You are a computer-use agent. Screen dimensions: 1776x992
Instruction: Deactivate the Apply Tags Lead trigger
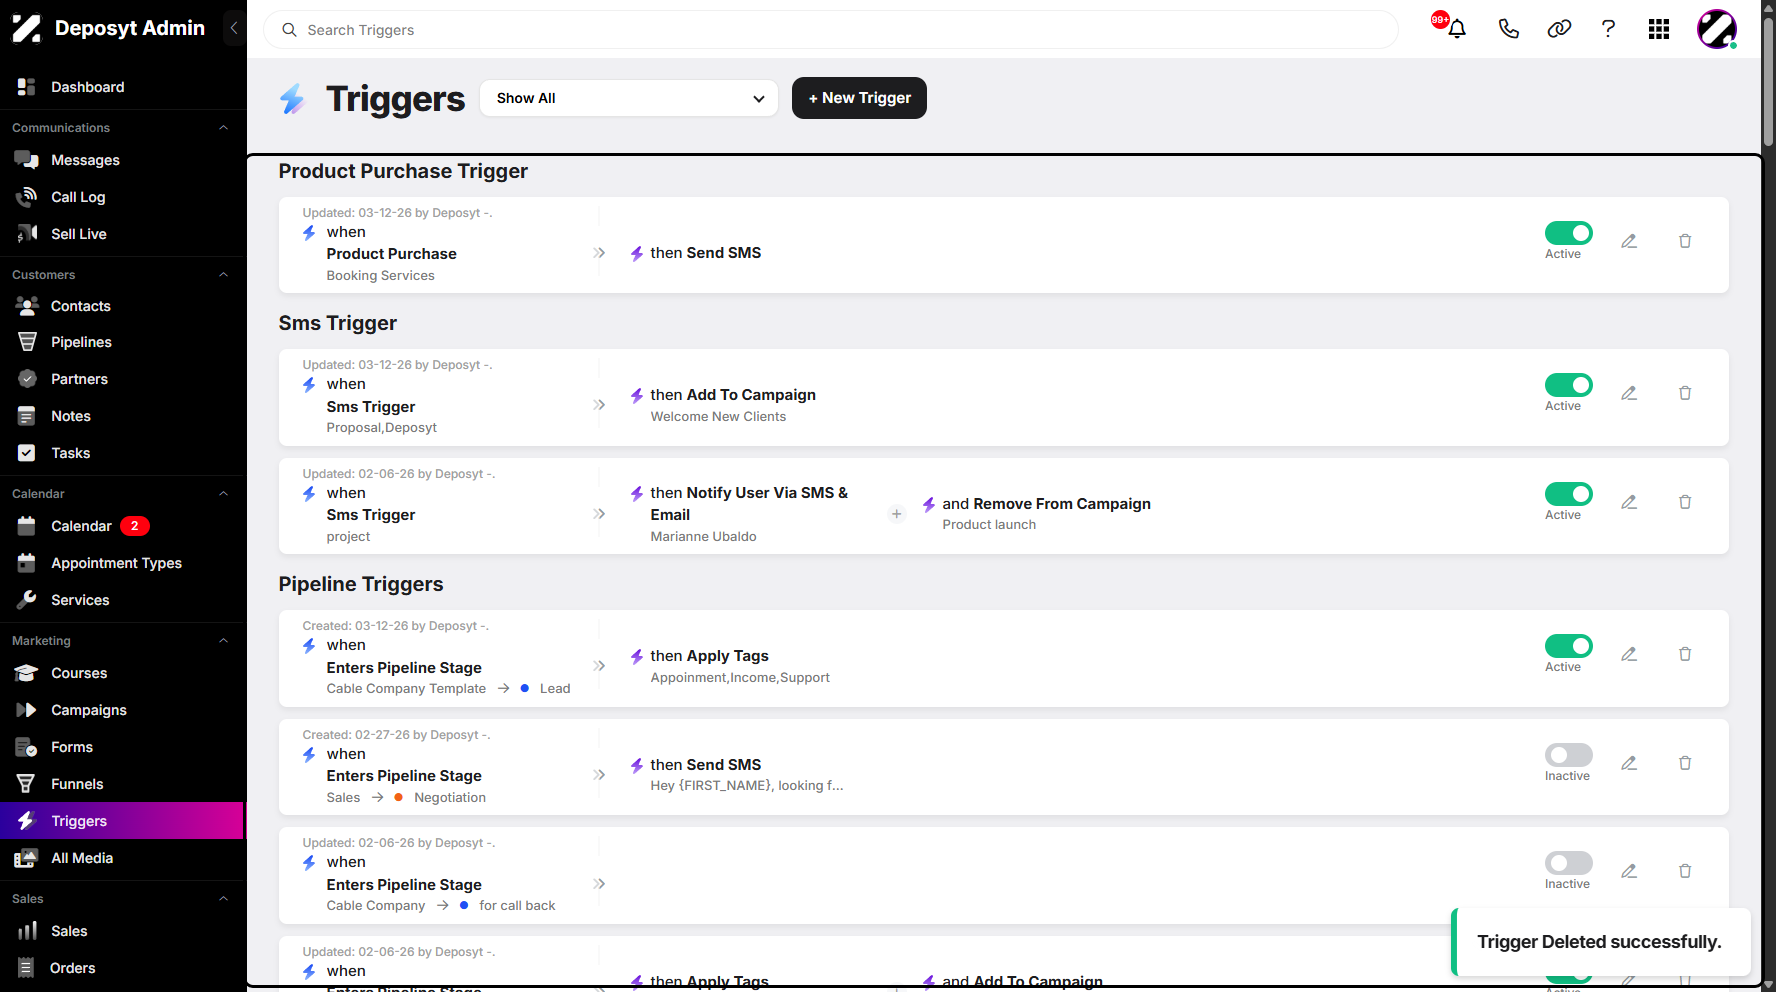pyautogui.click(x=1568, y=646)
